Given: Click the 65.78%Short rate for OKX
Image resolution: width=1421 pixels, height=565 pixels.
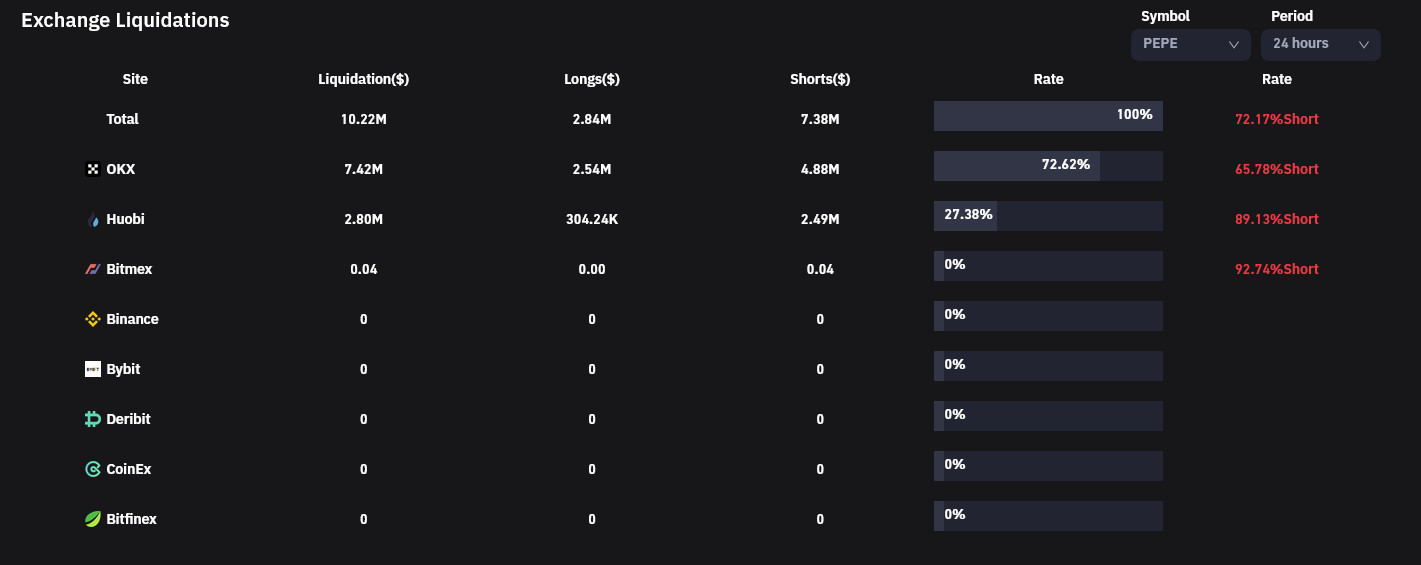Looking at the screenshot, I should coord(1276,169).
